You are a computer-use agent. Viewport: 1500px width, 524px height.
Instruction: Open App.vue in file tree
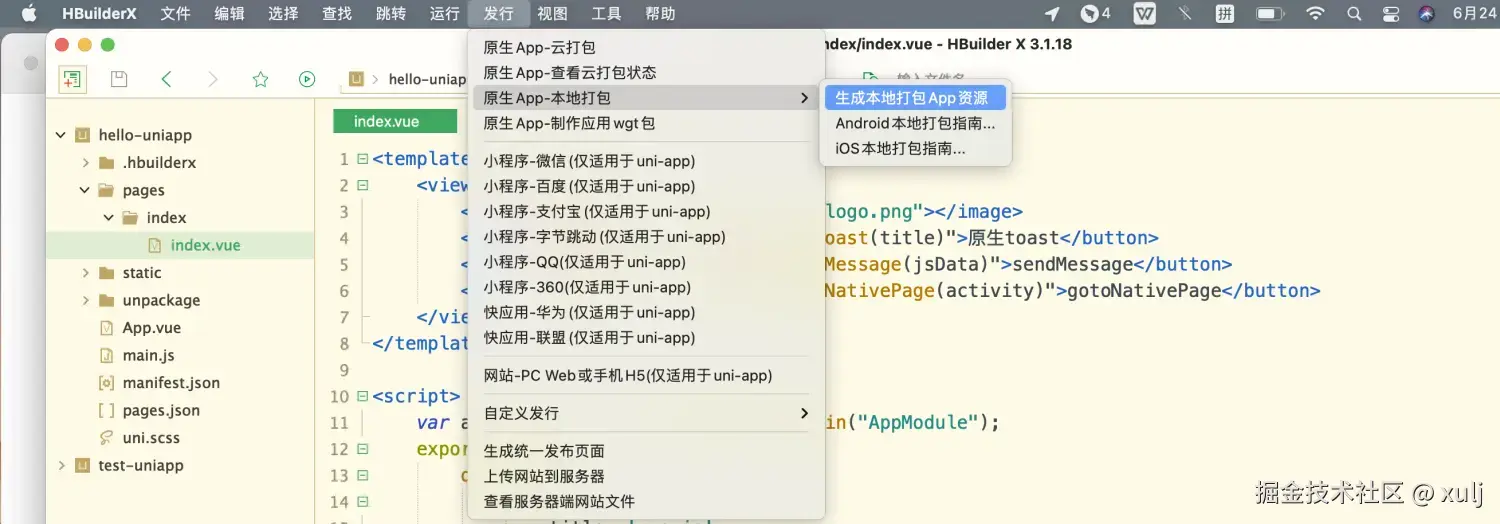150,327
